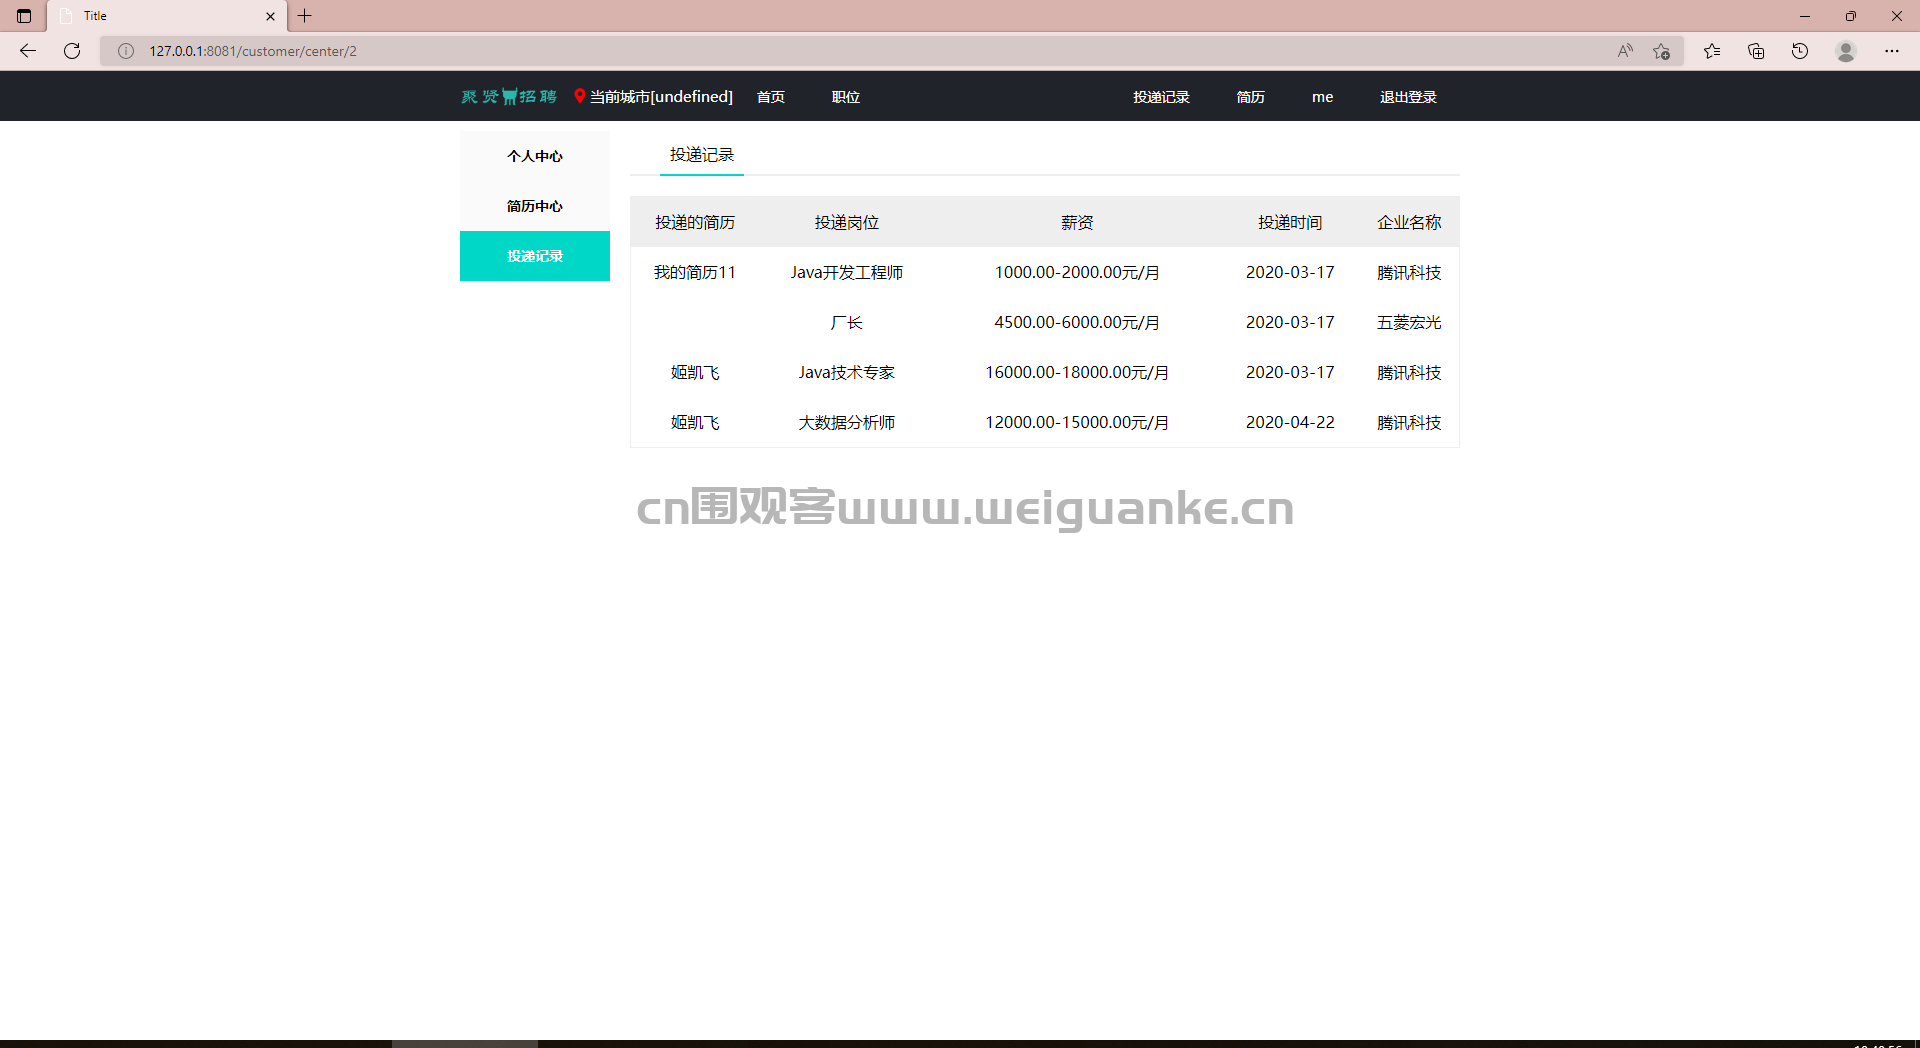Reload the page with refresh icon
This screenshot has width=1920, height=1048.
pos(72,51)
